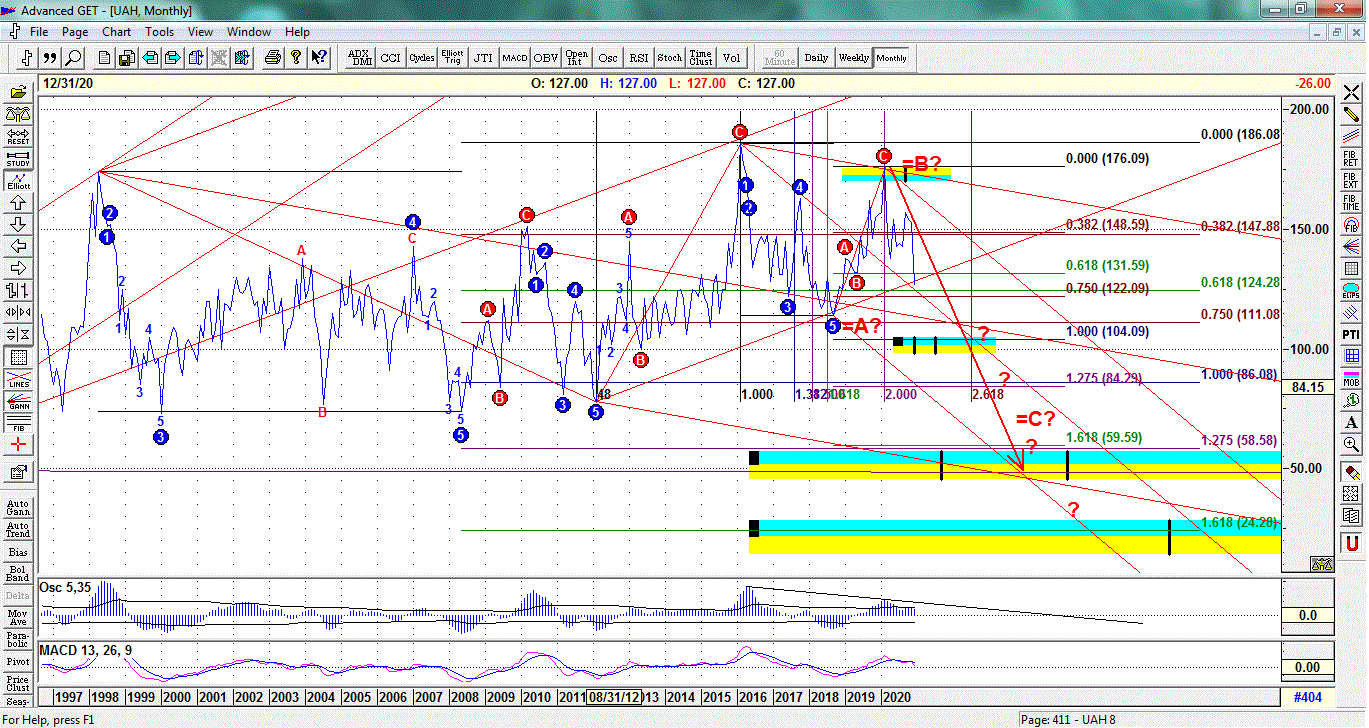Select the FIB tool in left toolbar
The width and height of the screenshot is (1369, 728).
click(x=18, y=423)
